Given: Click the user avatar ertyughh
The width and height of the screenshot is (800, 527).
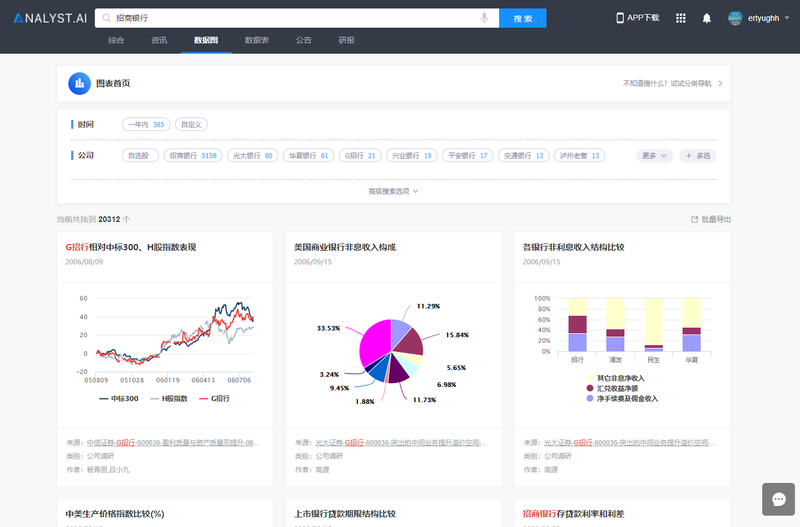Looking at the screenshot, I should [735, 18].
